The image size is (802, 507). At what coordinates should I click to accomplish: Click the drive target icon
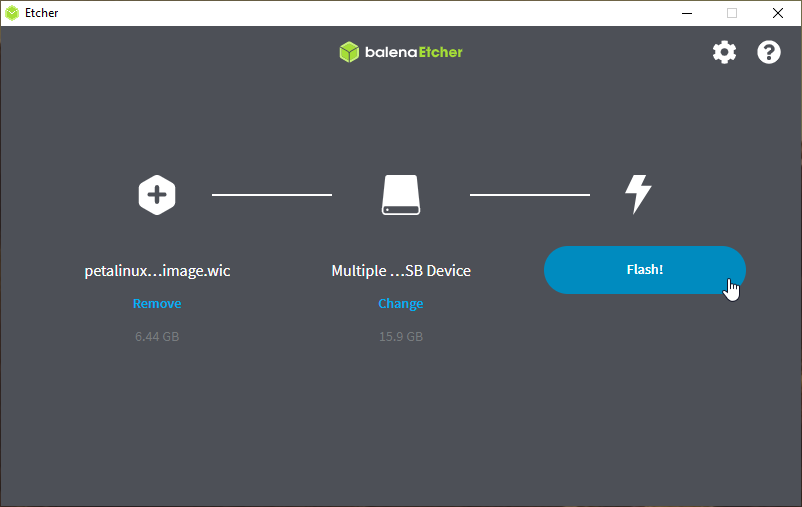click(401, 195)
